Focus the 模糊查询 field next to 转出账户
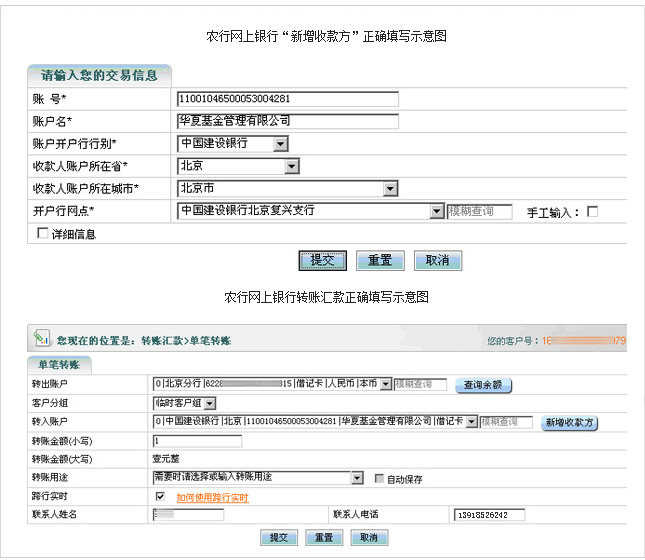The image size is (645, 560). [420, 384]
